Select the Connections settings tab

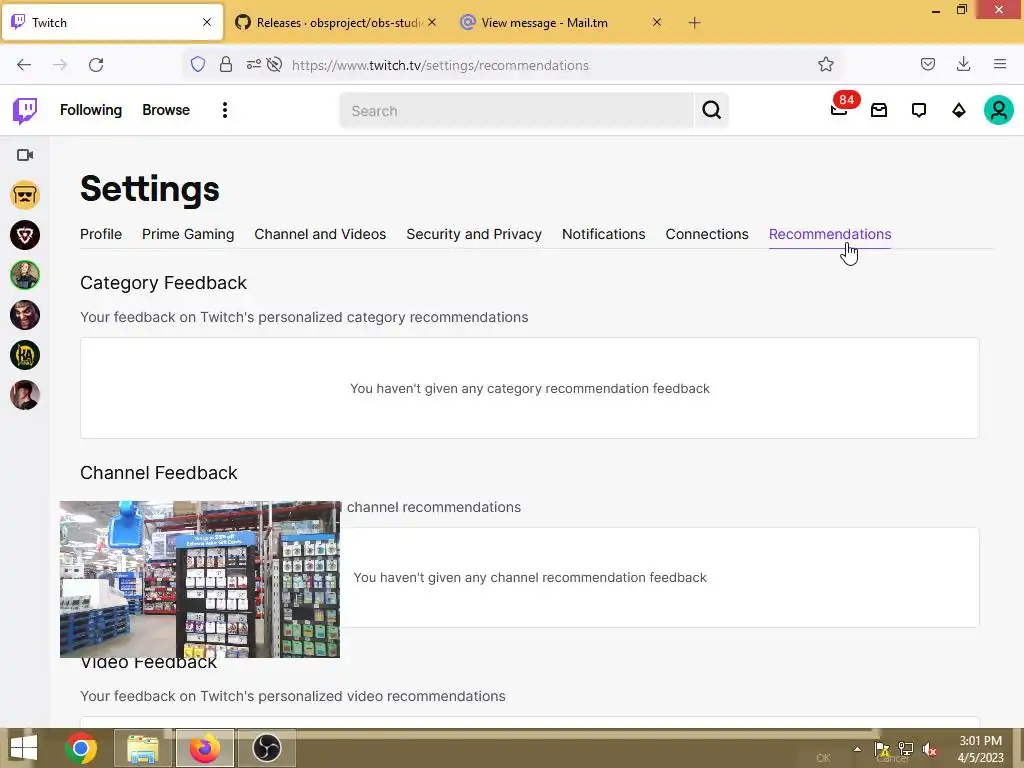(707, 234)
